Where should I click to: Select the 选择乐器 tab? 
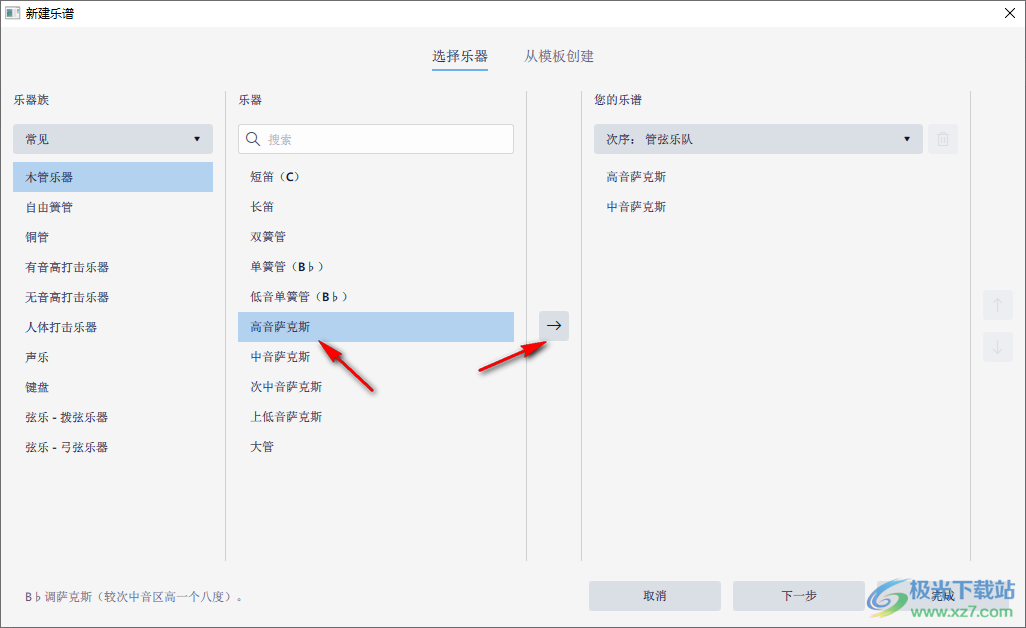(459, 57)
